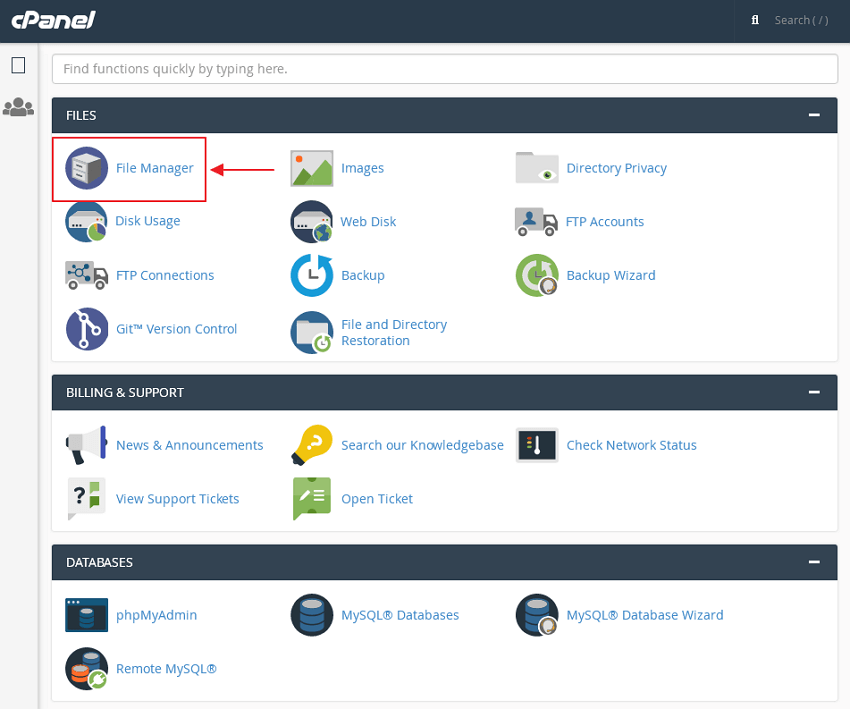Click the Check Network Status icon

click(x=537, y=445)
